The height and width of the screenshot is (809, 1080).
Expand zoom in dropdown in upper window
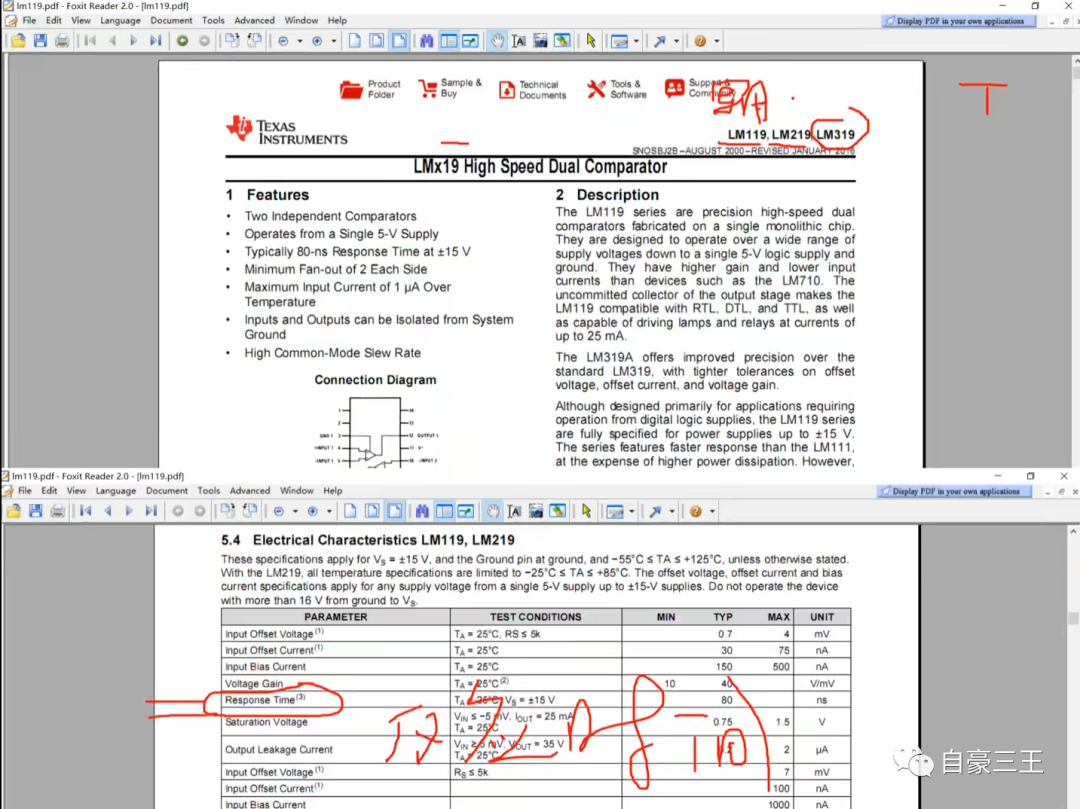coord(333,41)
